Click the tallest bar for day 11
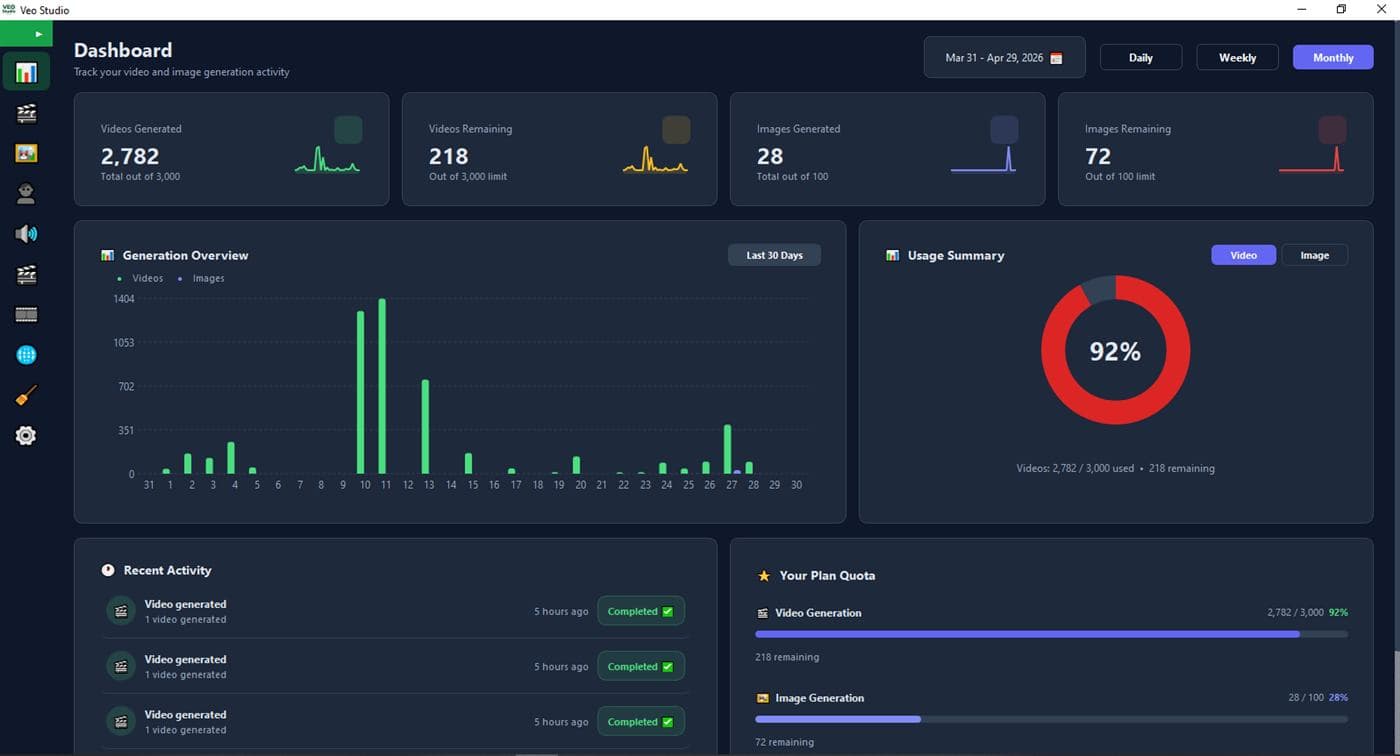 (382, 386)
